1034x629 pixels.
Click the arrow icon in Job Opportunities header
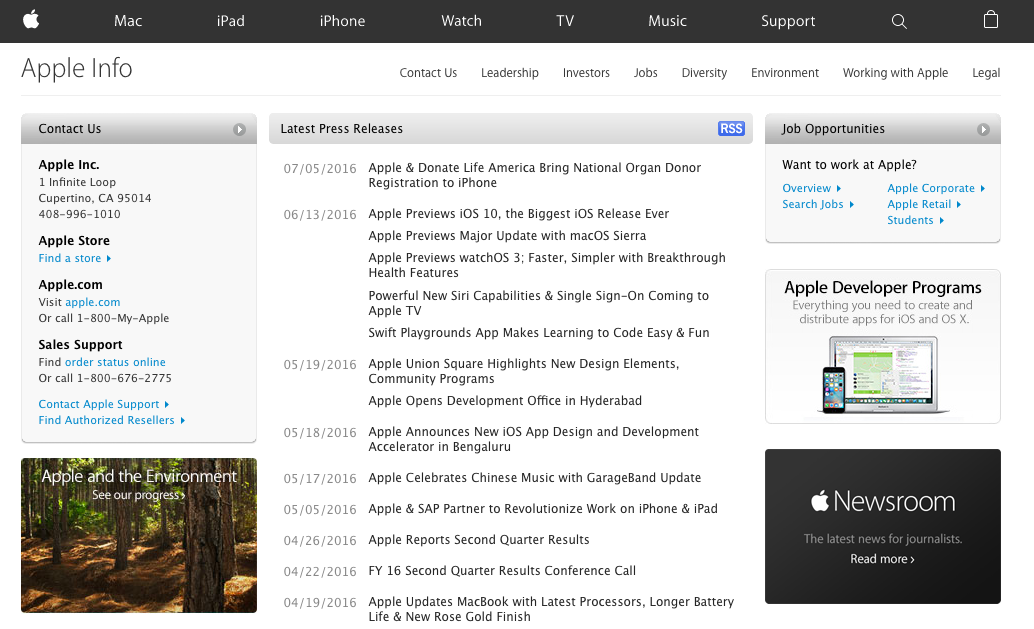(x=983, y=129)
